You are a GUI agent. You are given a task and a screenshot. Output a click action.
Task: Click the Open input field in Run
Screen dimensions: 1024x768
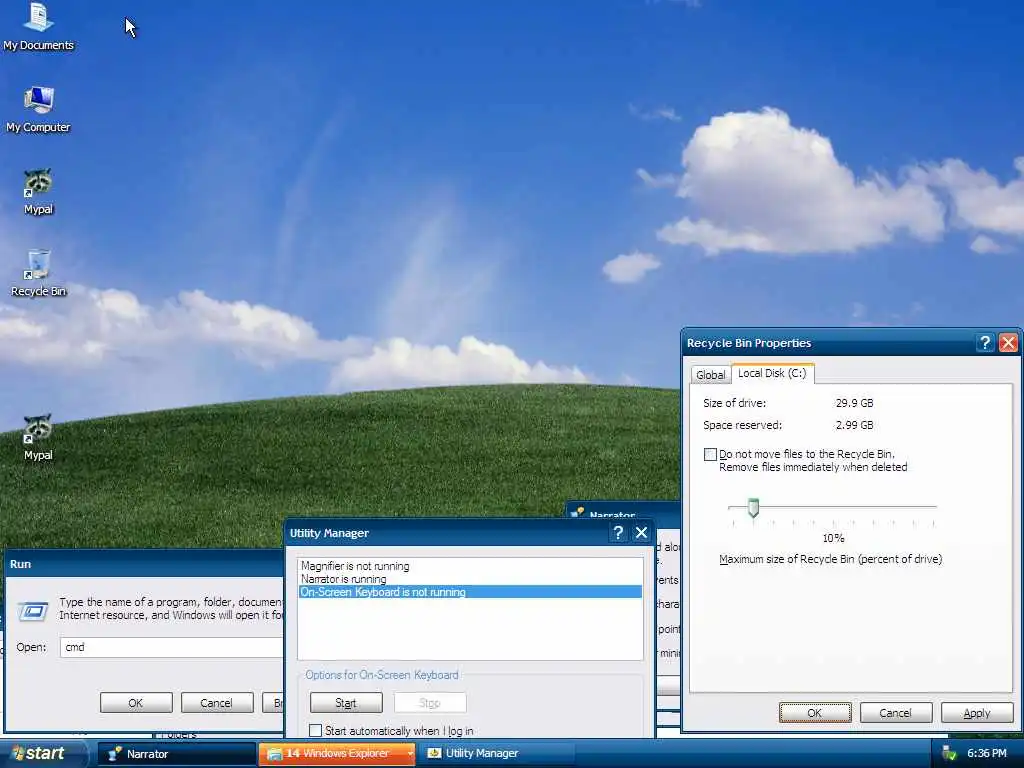point(172,647)
